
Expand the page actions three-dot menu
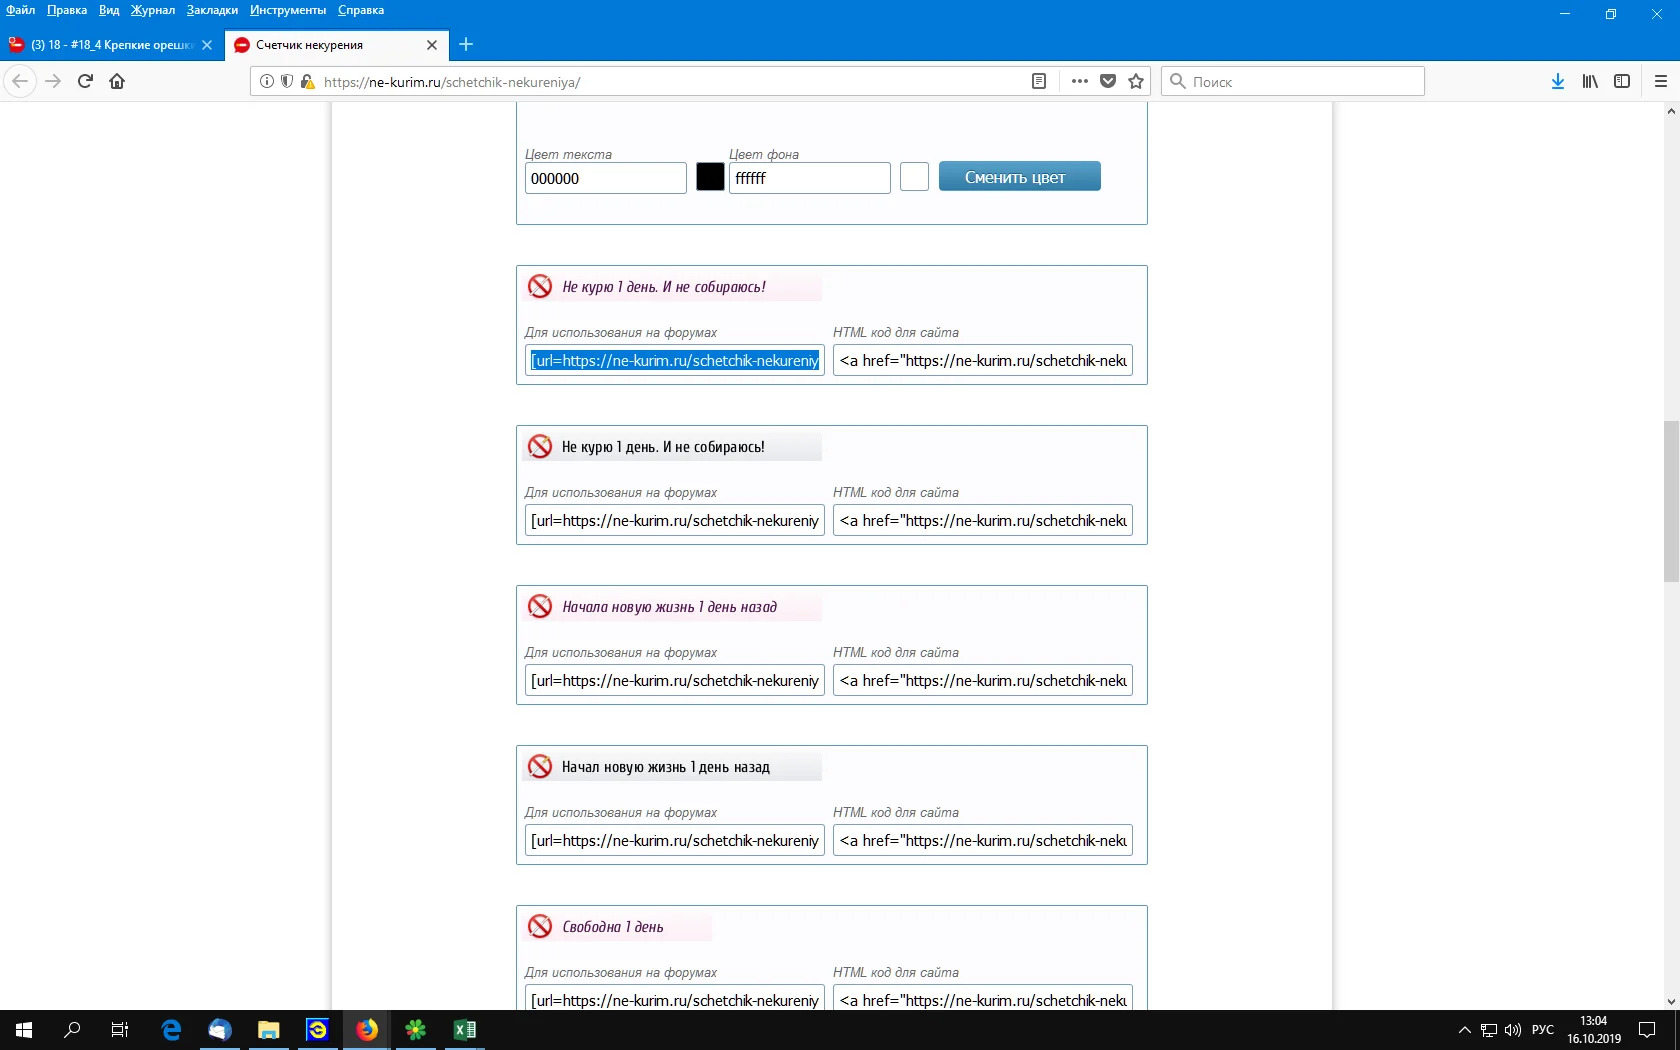point(1079,81)
